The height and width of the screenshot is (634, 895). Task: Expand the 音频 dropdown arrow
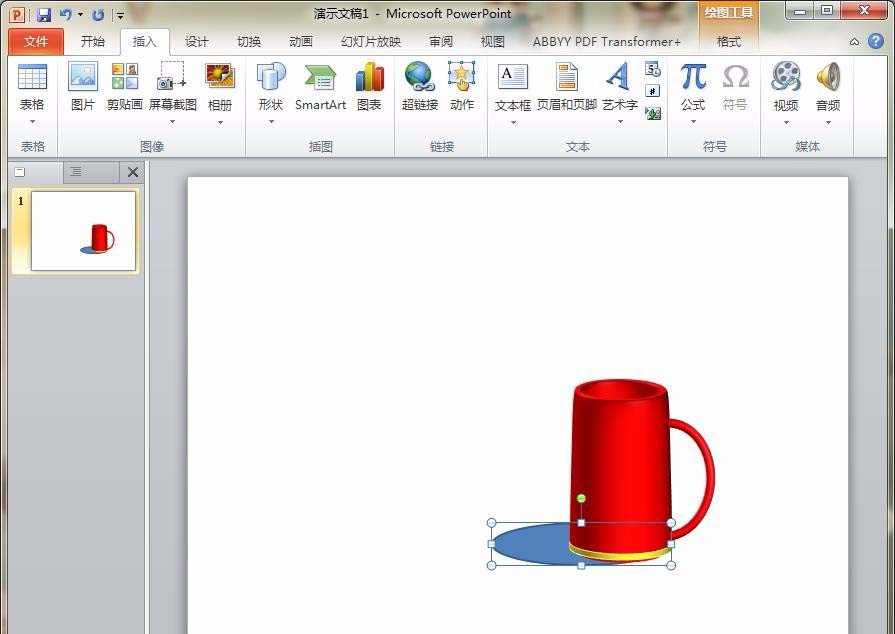(828, 122)
